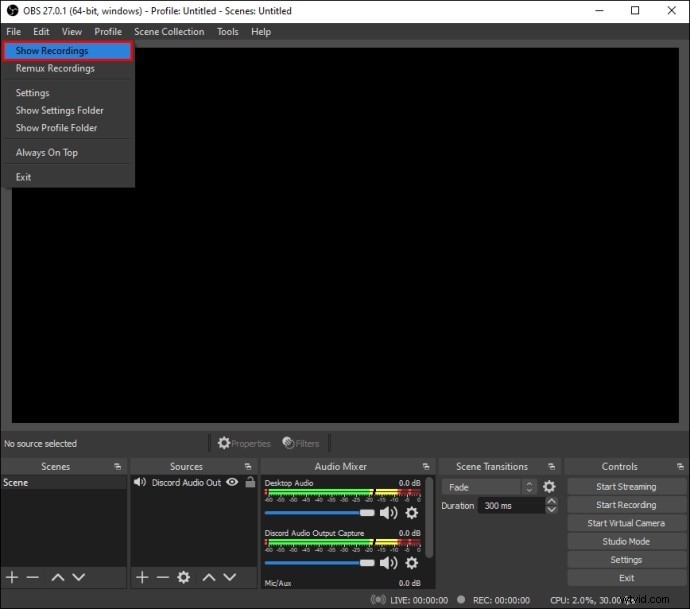Open the File menu in menu bar
This screenshot has height=609, width=690.
click(x=14, y=32)
